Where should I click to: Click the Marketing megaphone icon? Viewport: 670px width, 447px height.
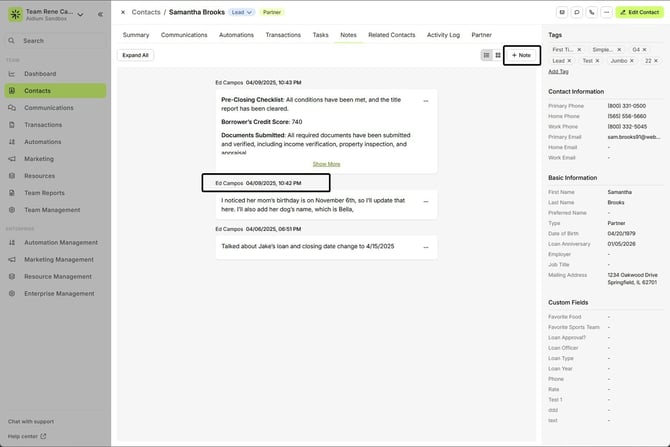(12, 159)
